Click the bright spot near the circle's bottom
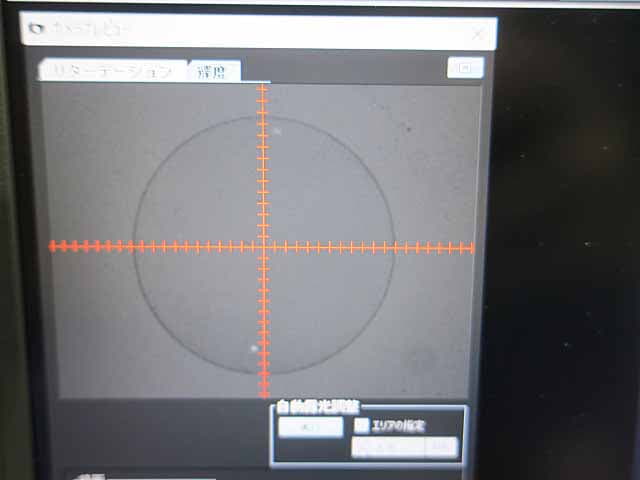The image size is (640, 480). tap(254, 348)
